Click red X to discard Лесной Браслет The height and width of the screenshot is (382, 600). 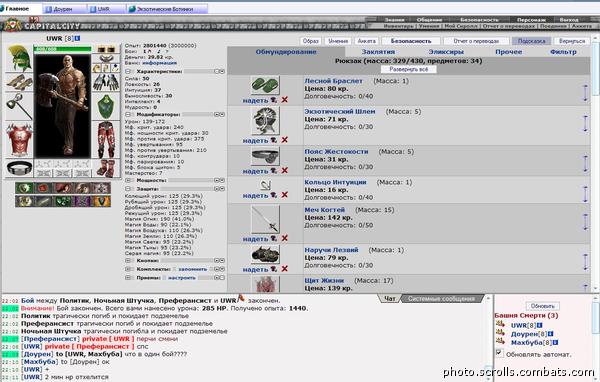pos(284,100)
